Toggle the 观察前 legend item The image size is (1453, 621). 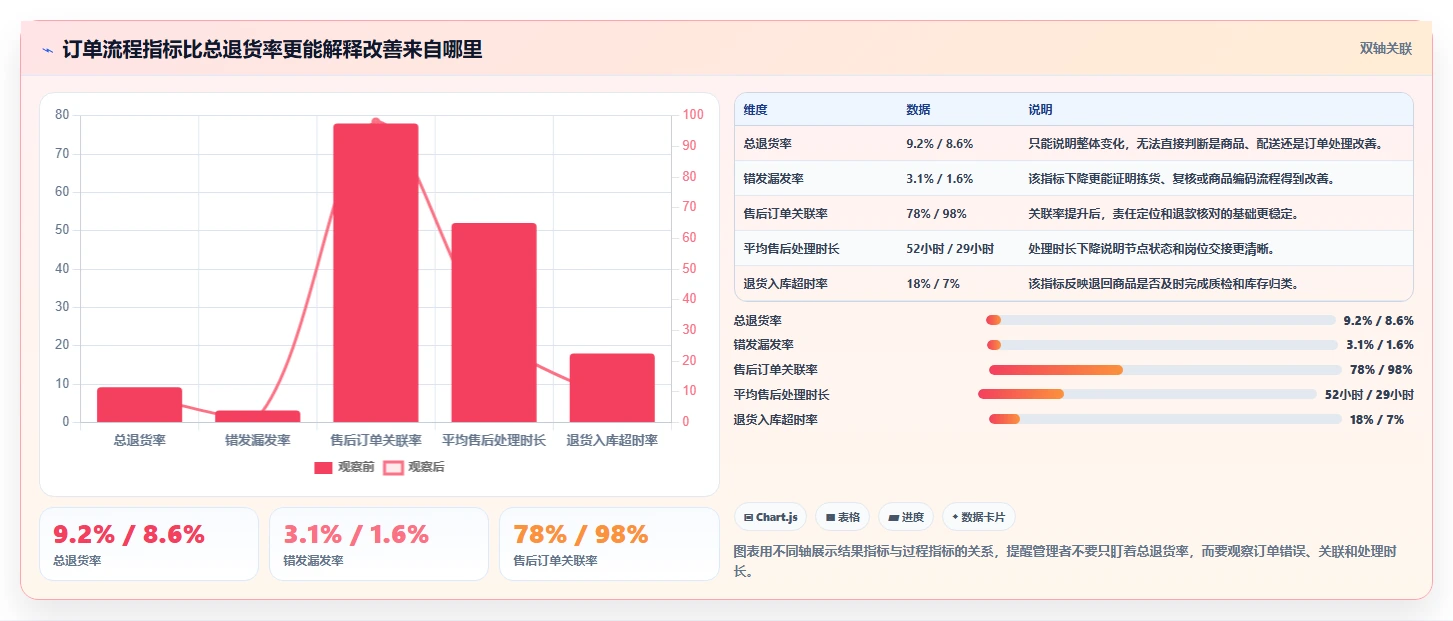click(x=344, y=467)
